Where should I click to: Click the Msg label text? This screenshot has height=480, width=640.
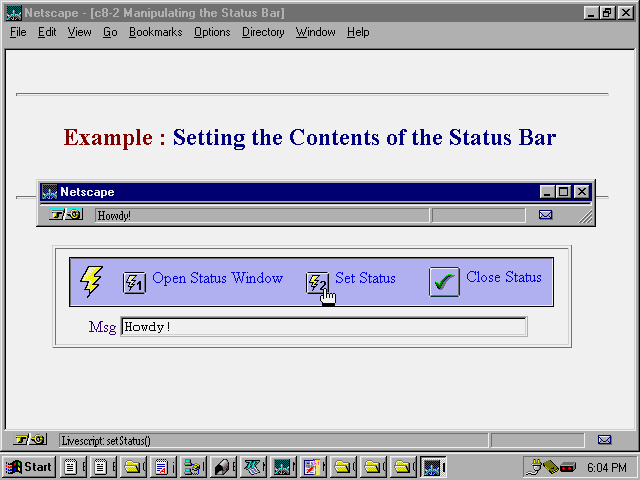(x=102, y=327)
